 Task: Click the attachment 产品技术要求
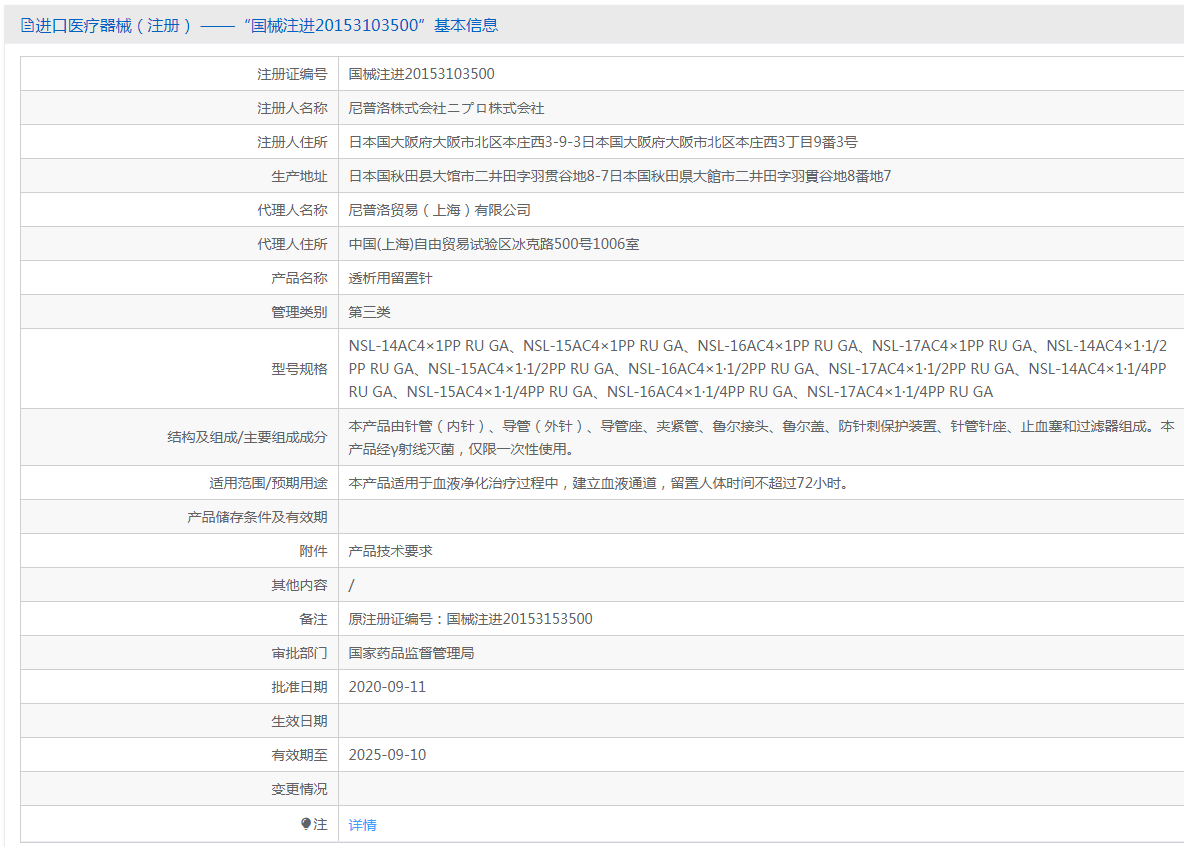click(x=390, y=551)
